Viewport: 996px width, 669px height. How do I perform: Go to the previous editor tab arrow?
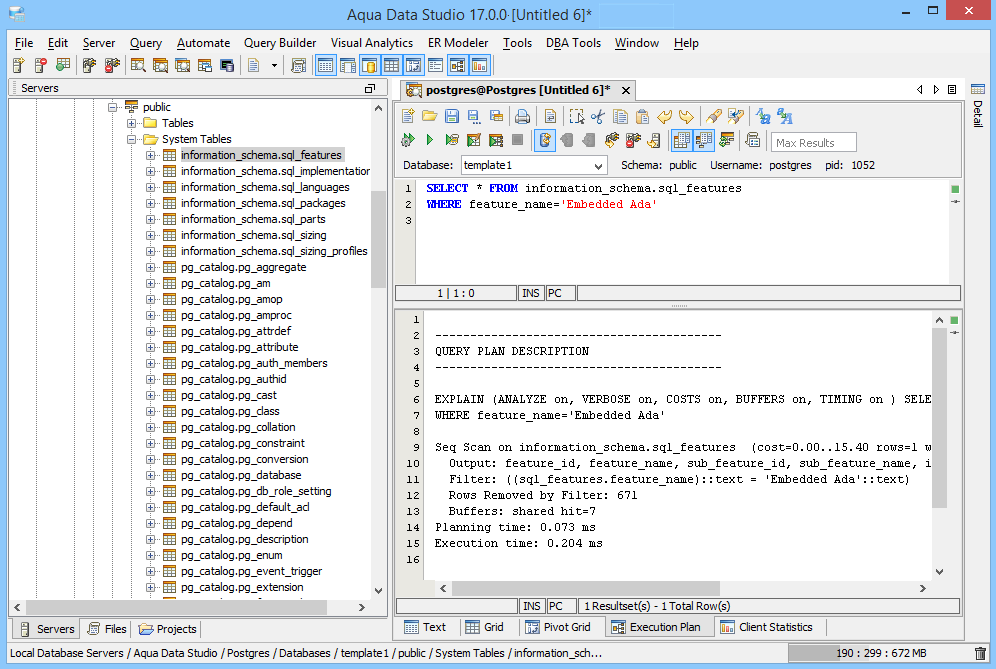pyautogui.click(x=919, y=90)
